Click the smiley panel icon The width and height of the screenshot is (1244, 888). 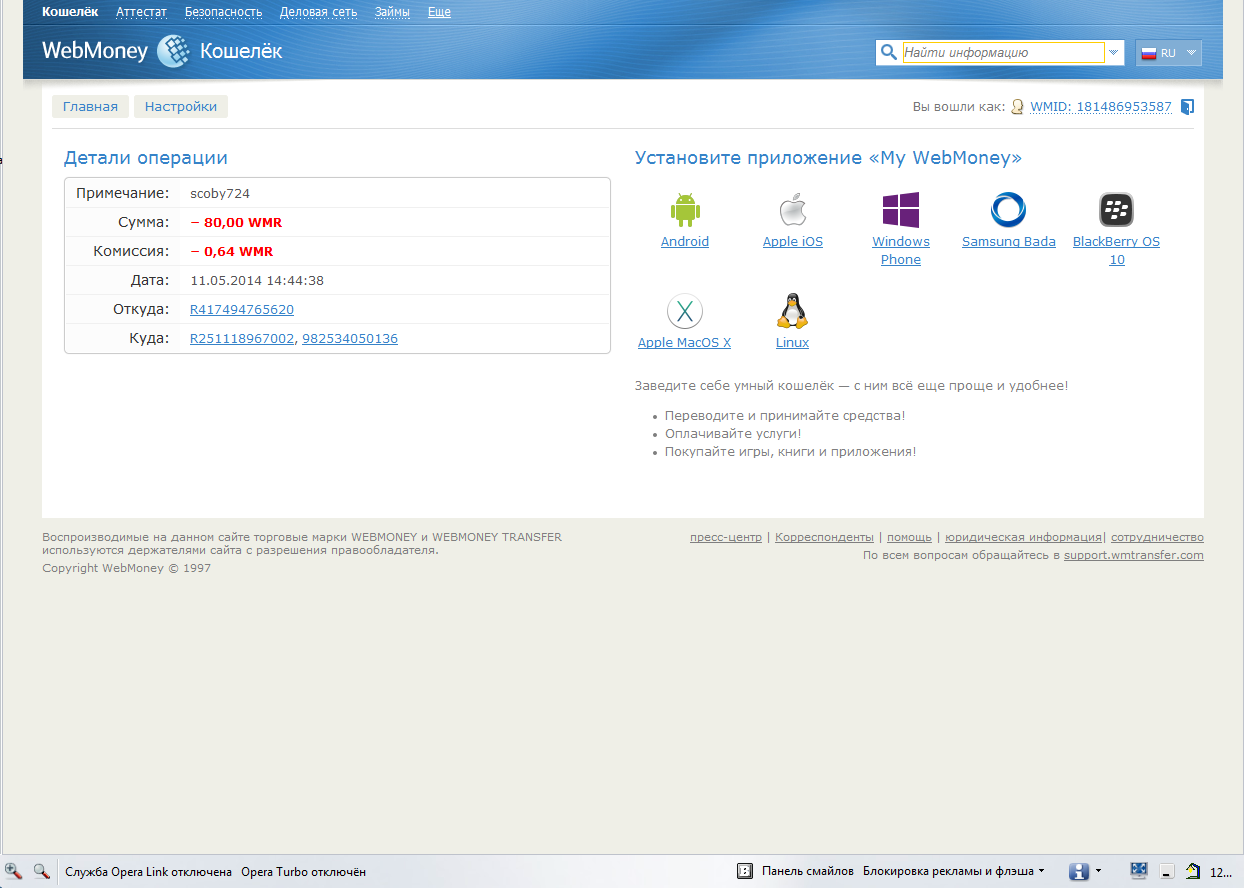pyautogui.click(x=745, y=871)
